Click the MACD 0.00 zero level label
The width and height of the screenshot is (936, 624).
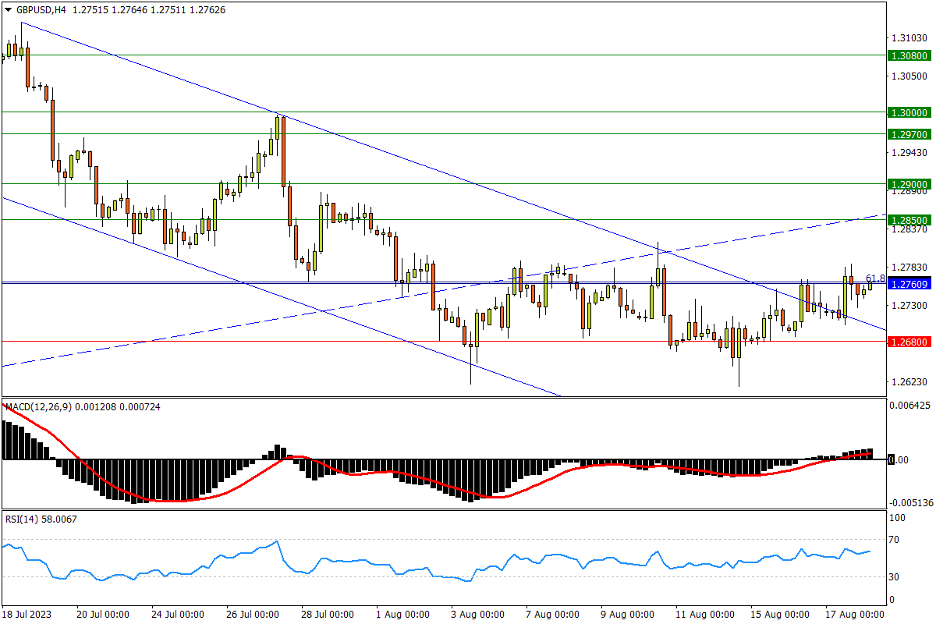tap(900, 460)
